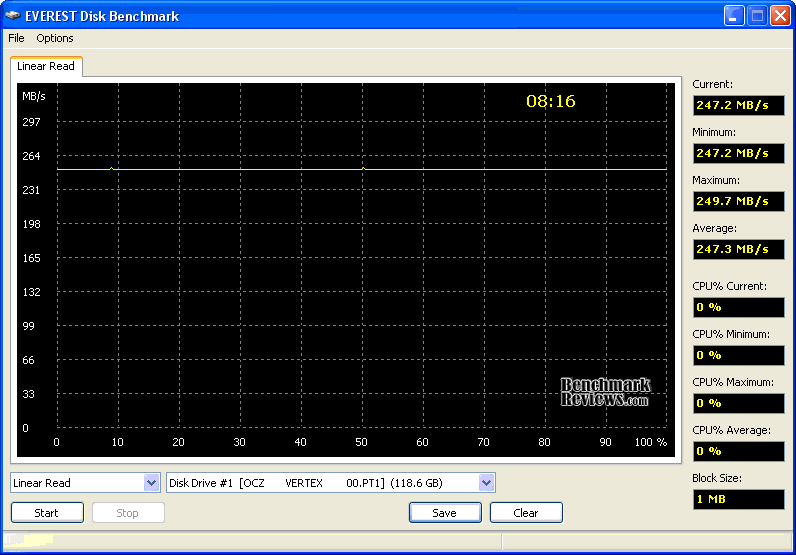Click the Start button
Viewport: 796px width, 555px height.
[47, 513]
